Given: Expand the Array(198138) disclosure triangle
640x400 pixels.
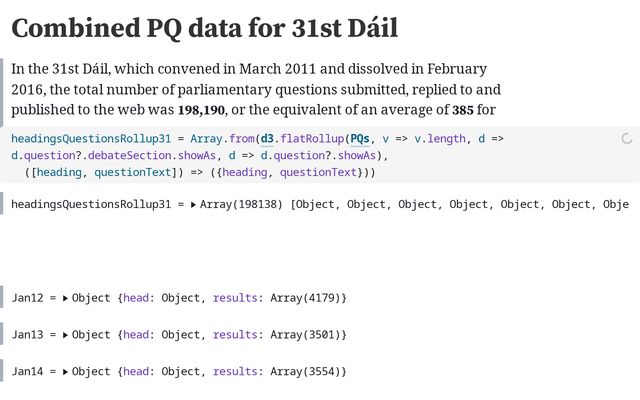Looking at the screenshot, I should [x=193, y=204].
